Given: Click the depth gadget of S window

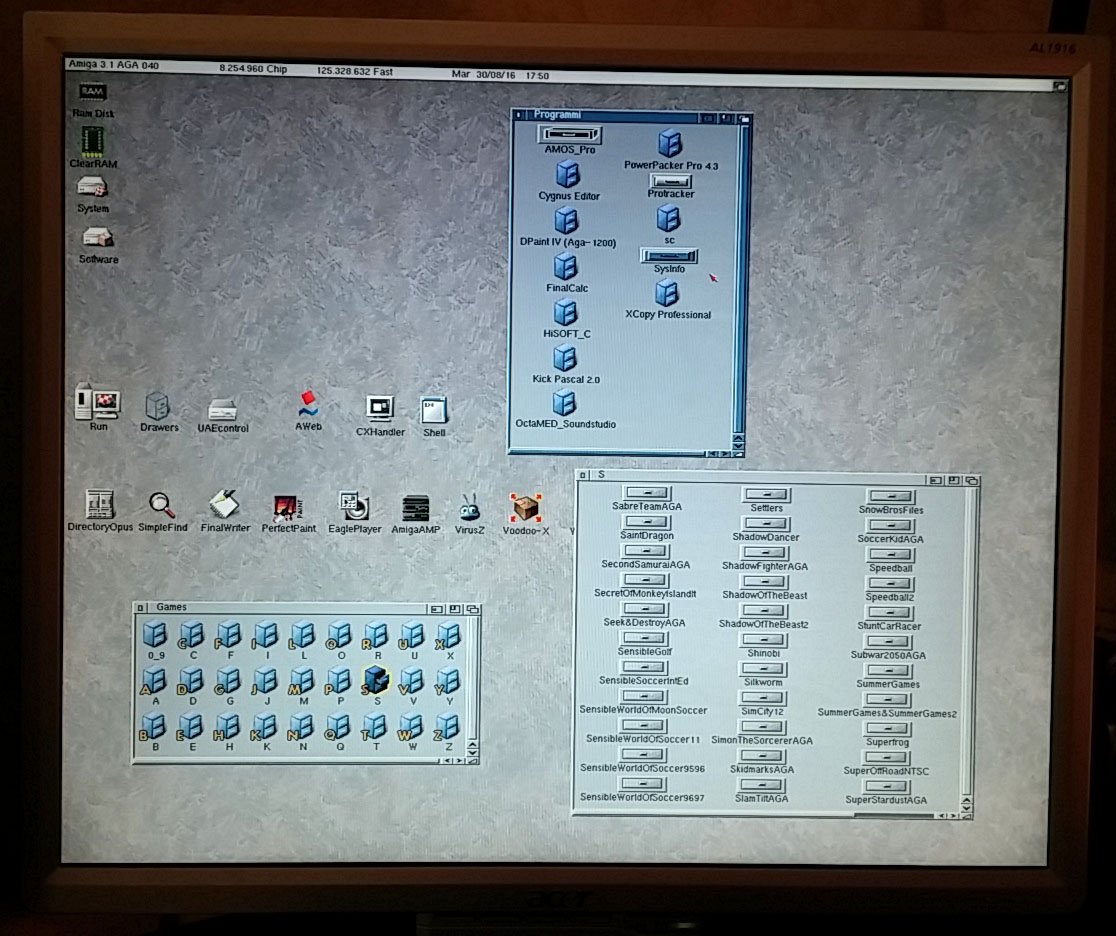Looking at the screenshot, I should click(x=972, y=481).
